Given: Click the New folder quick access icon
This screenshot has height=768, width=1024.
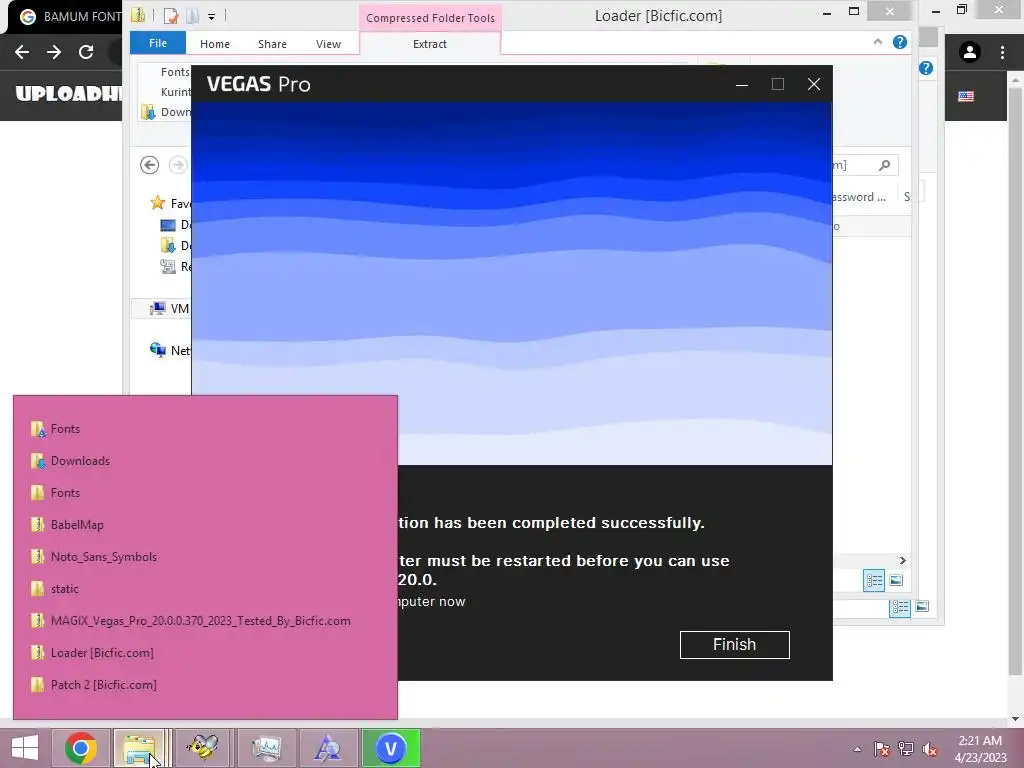Looking at the screenshot, I should (192, 16).
